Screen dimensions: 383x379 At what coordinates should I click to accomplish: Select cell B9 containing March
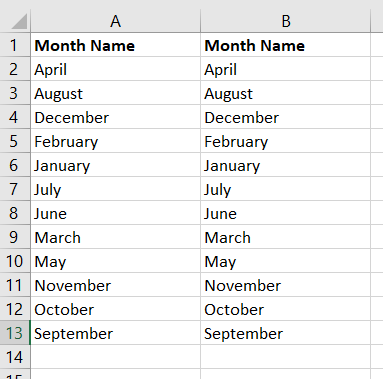(286, 237)
